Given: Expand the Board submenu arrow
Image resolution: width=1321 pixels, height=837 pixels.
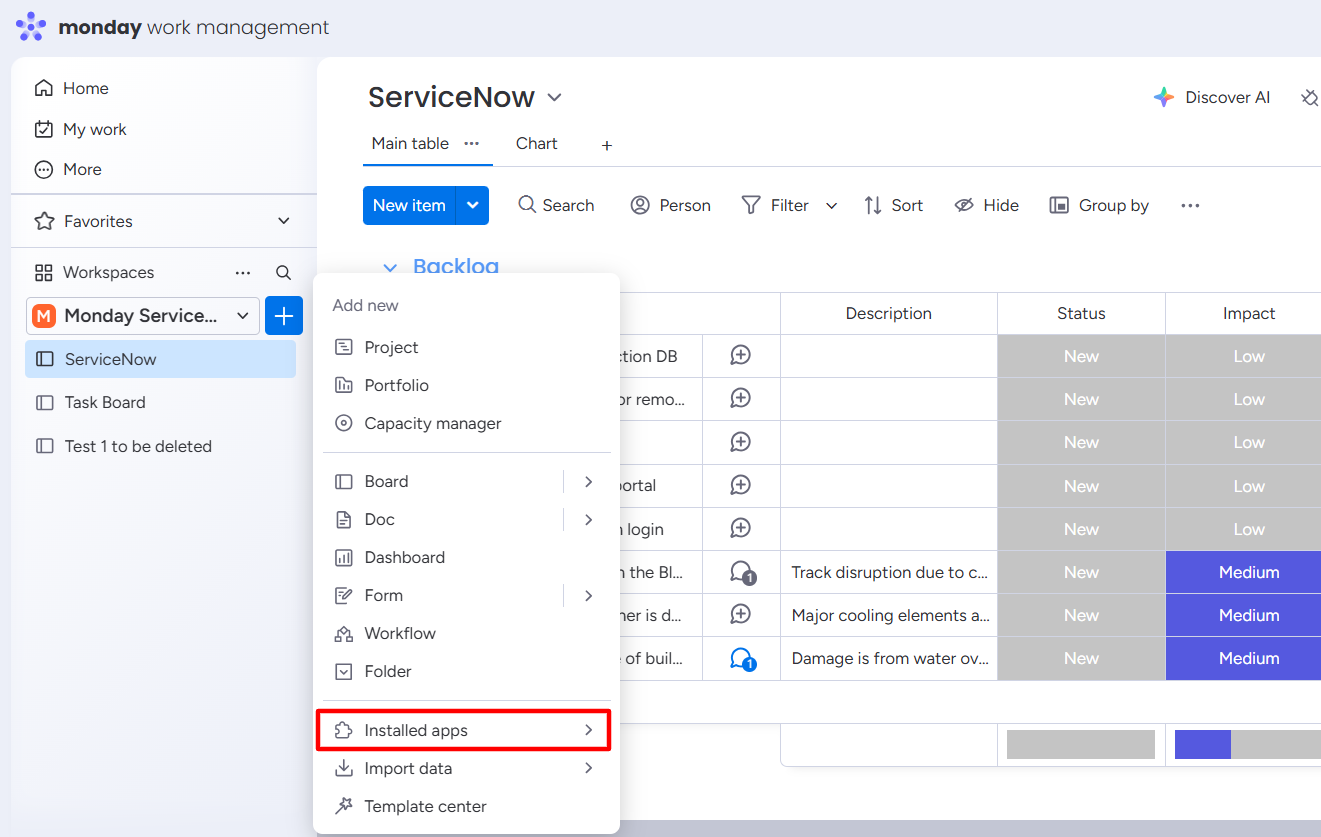Looking at the screenshot, I should tap(589, 481).
